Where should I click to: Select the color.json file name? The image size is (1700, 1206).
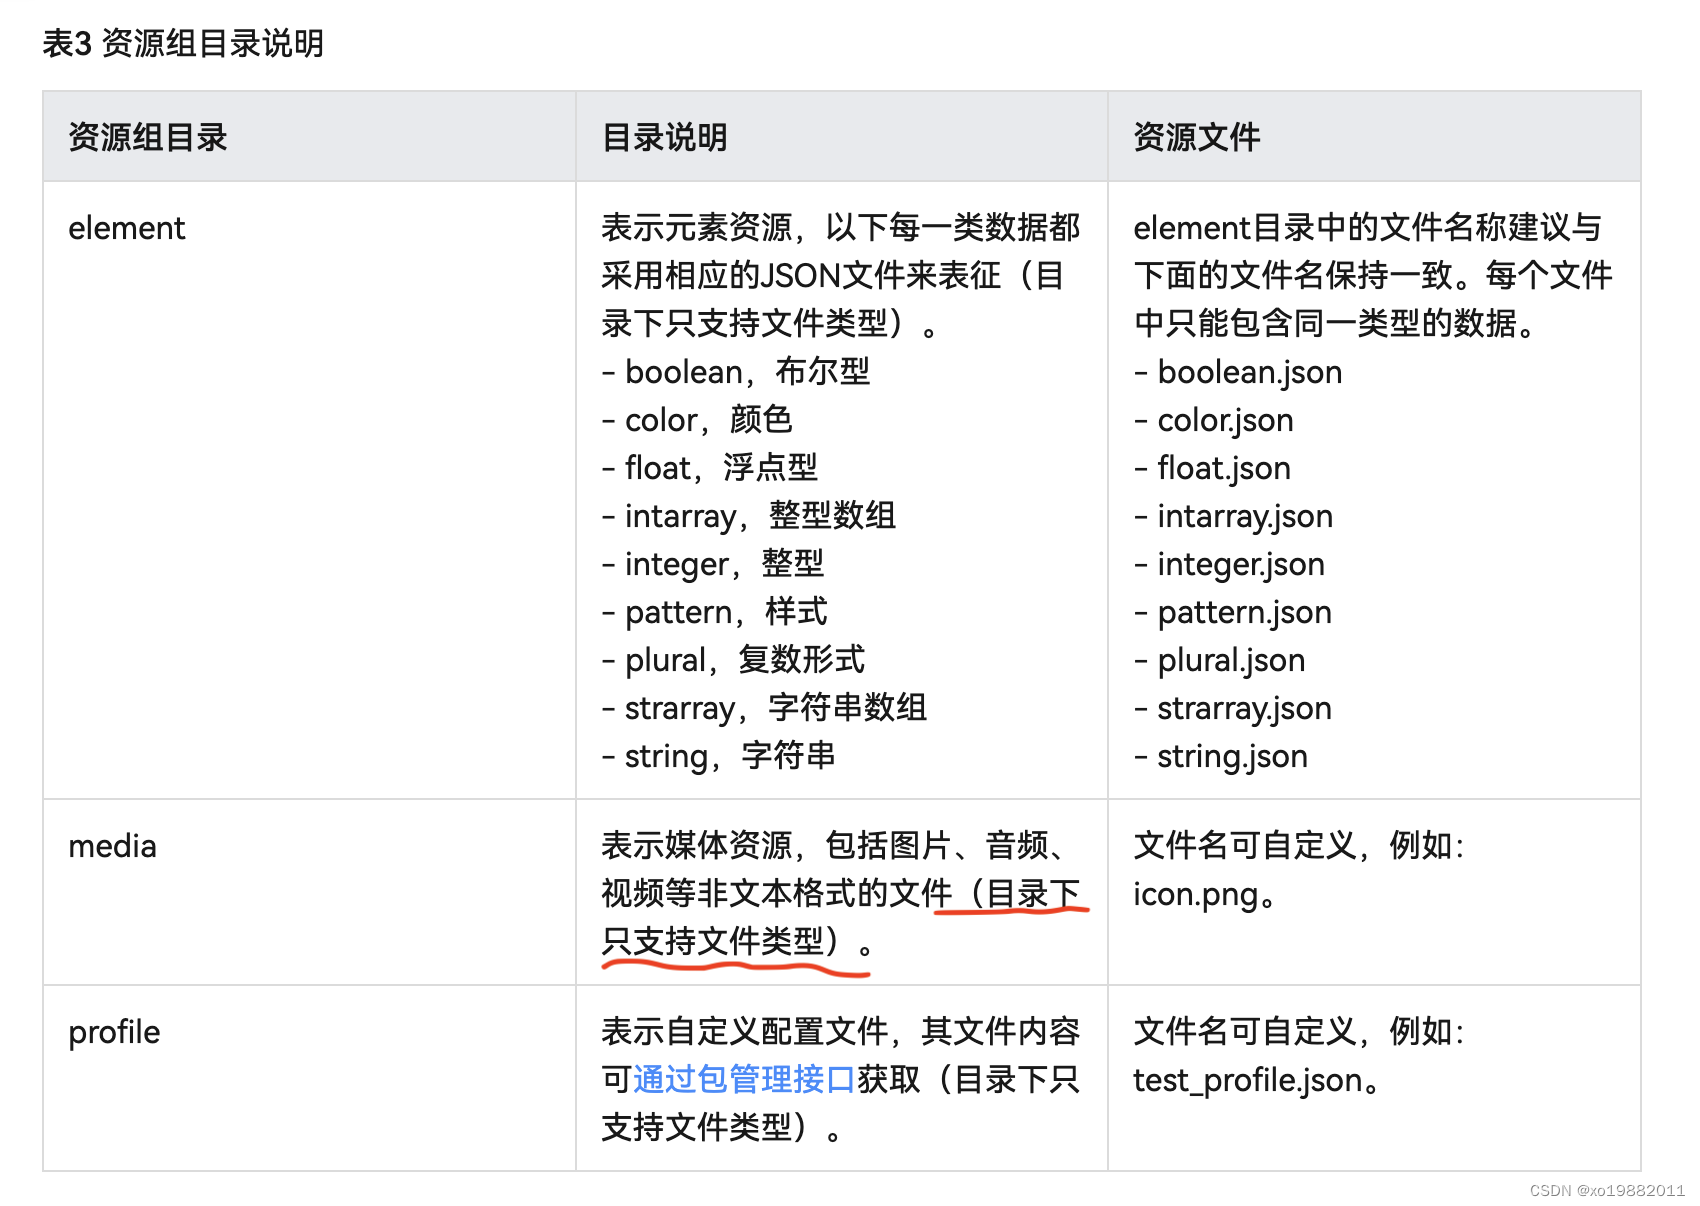[1225, 419]
